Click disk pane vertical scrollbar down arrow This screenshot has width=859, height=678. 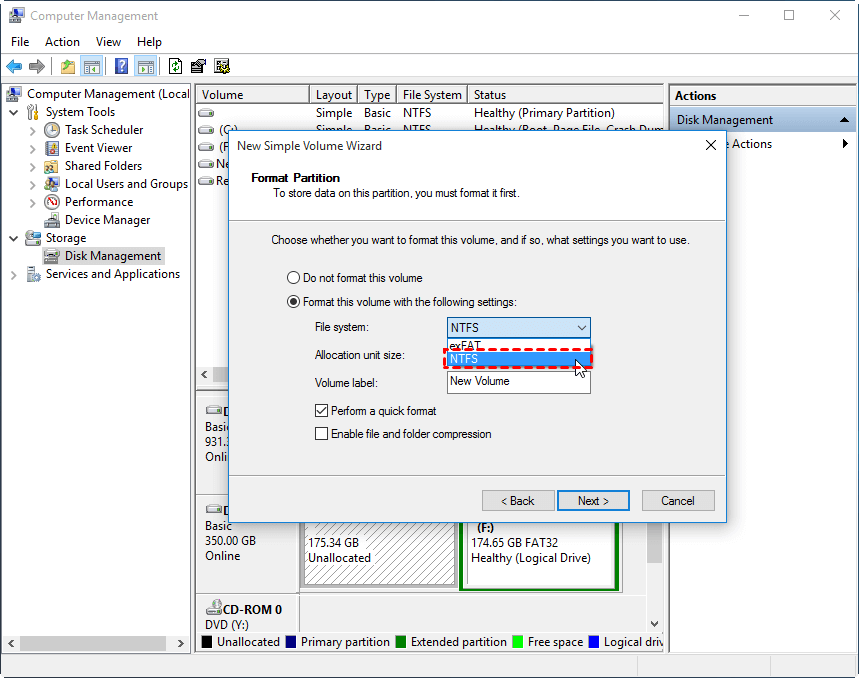click(x=654, y=624)
